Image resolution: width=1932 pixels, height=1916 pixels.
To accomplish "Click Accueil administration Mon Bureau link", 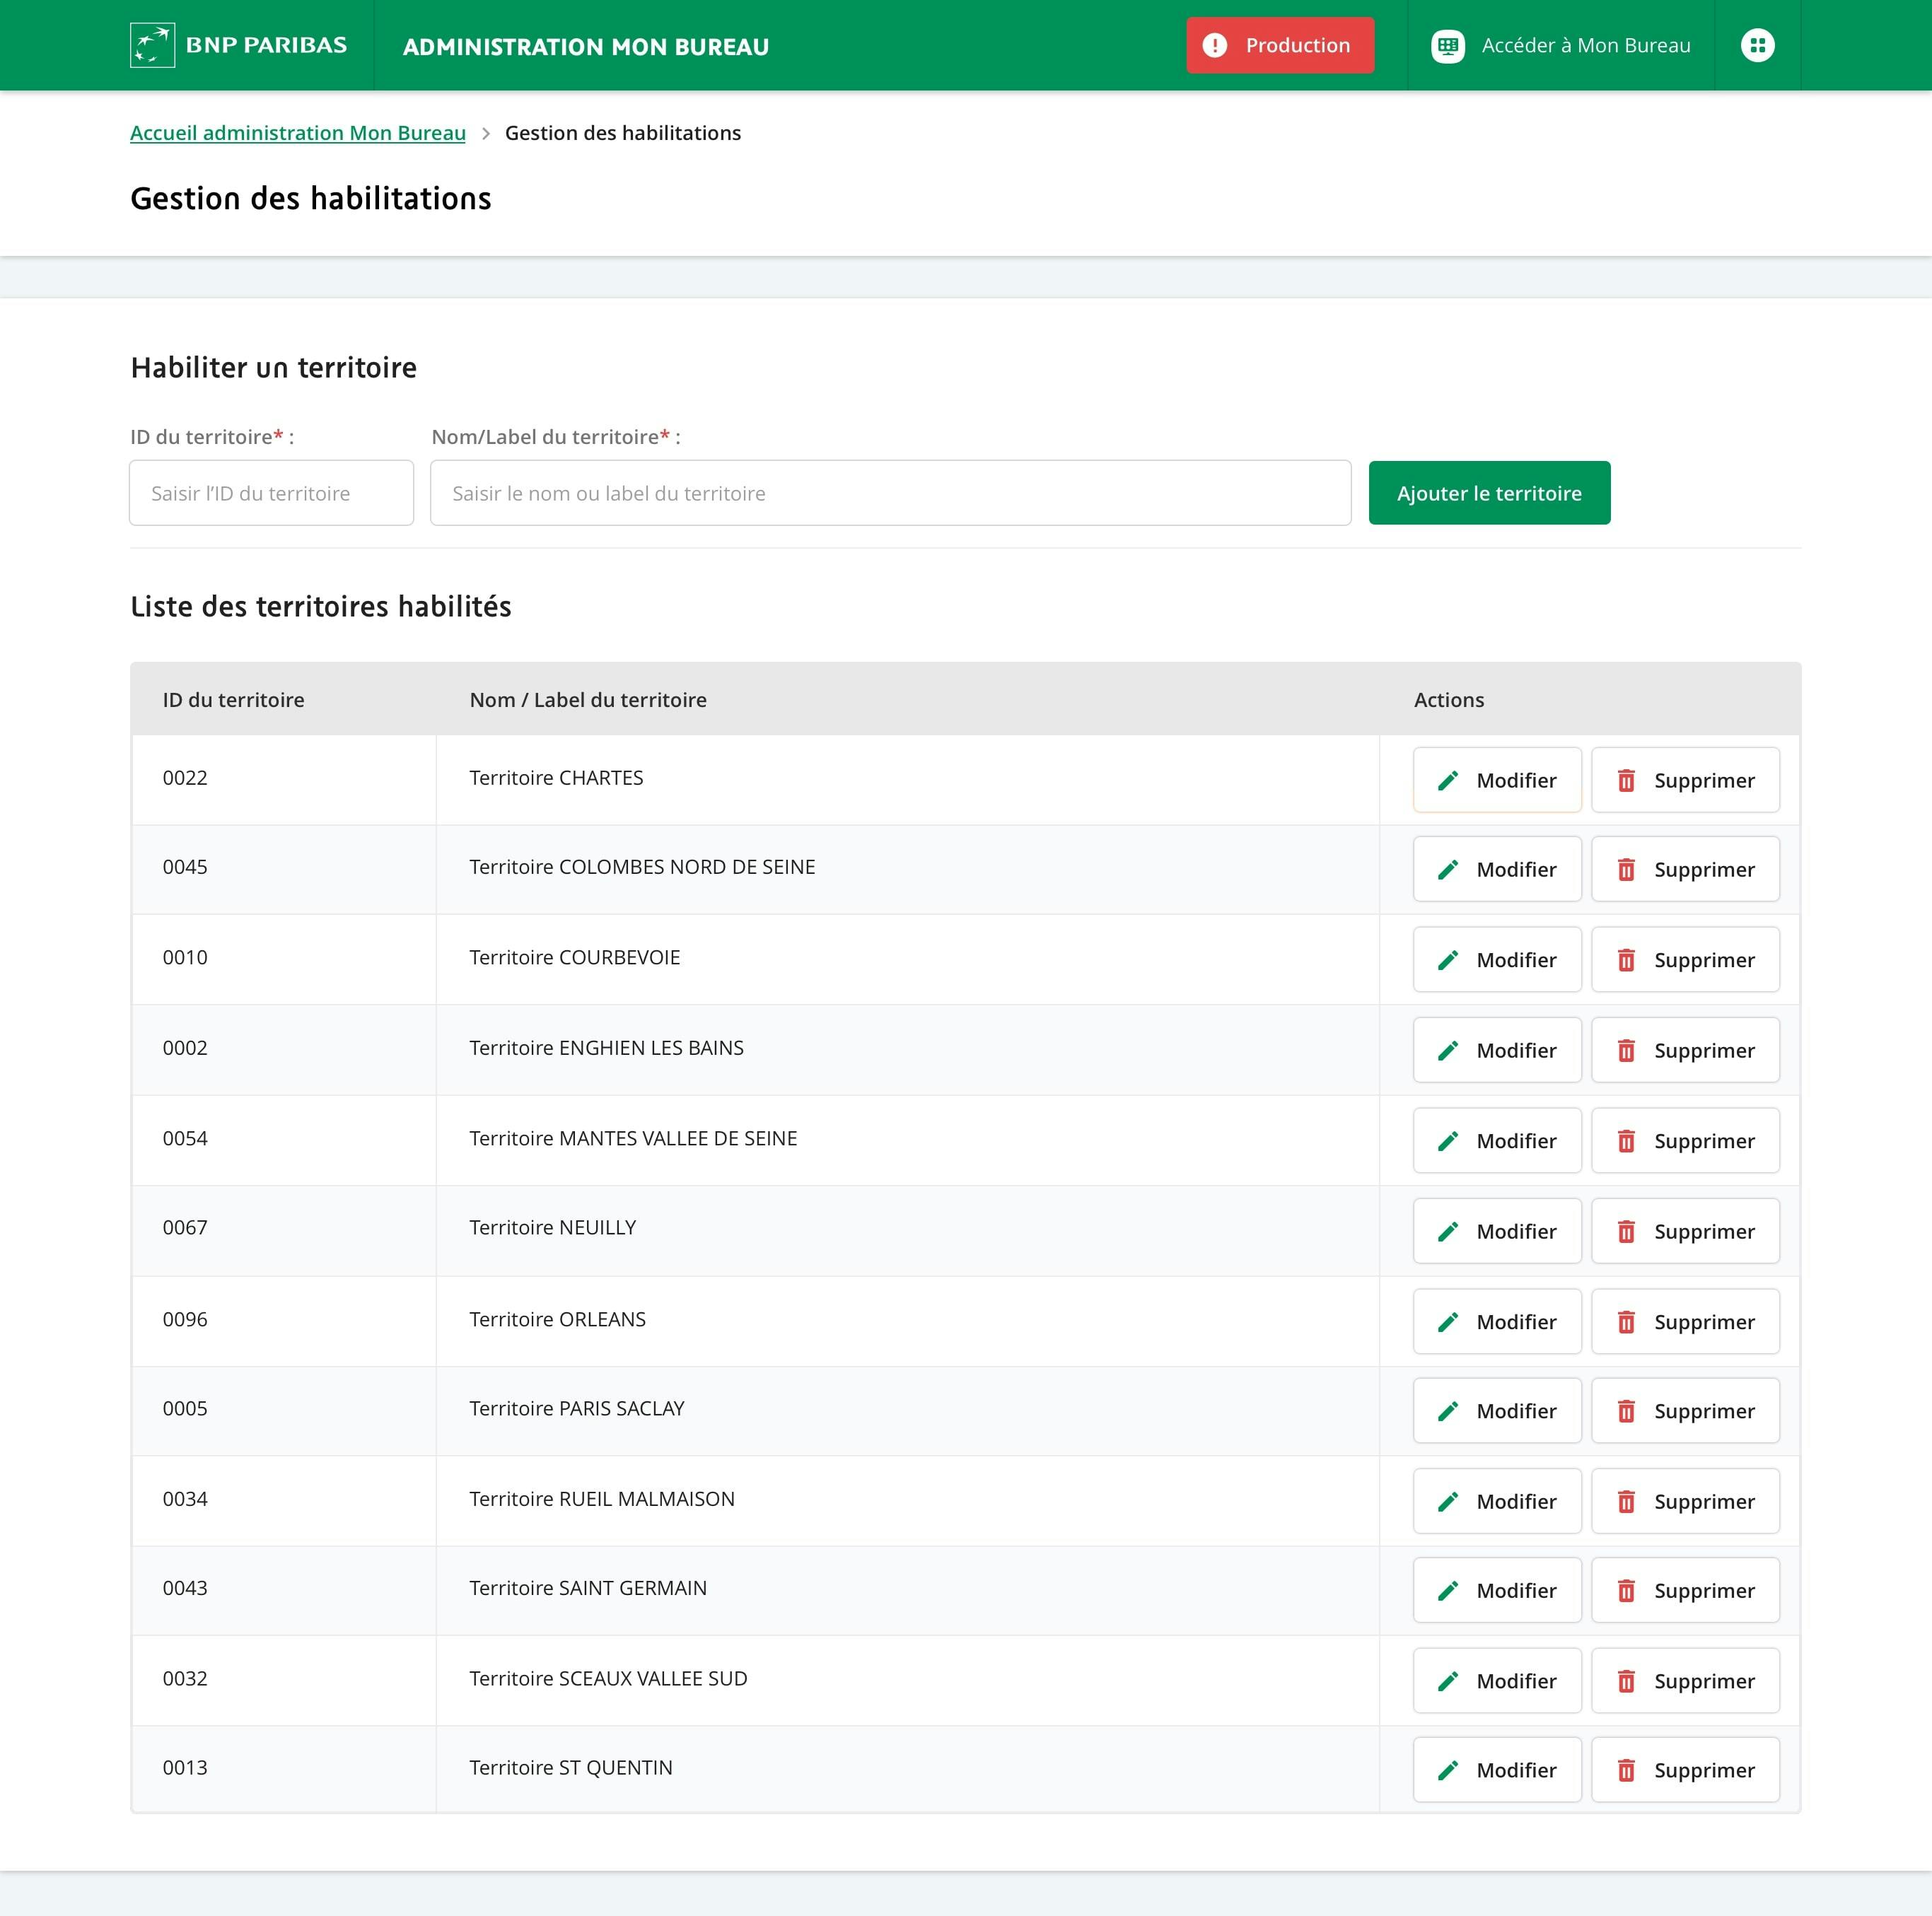I will coord(298,132).
